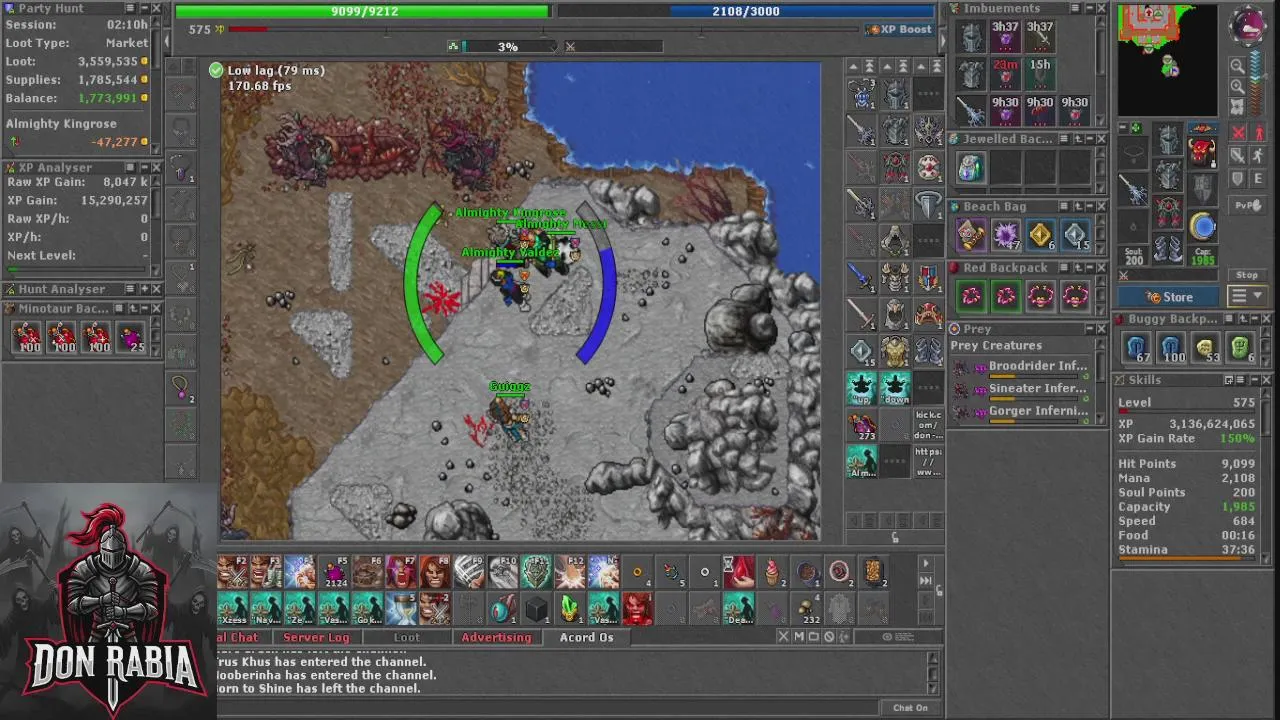This screenshot has width=1280, height=720.
Task: Toggle PvP mode button
Action: (1247, 205)
